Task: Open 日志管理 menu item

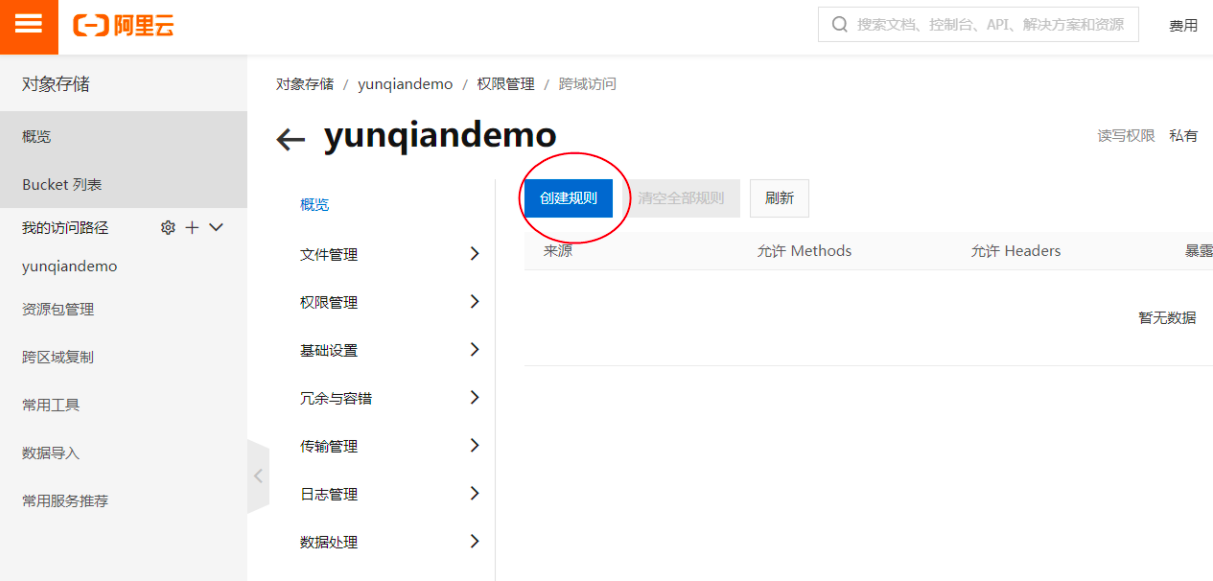Action: pyautogui.click(x=329, y=495)
